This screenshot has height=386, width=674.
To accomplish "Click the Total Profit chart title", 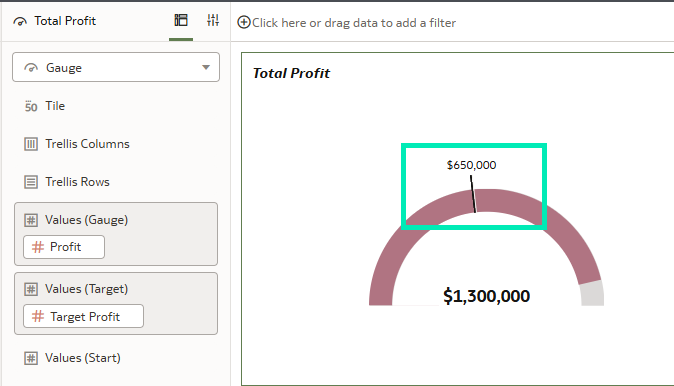I will 291,73.
